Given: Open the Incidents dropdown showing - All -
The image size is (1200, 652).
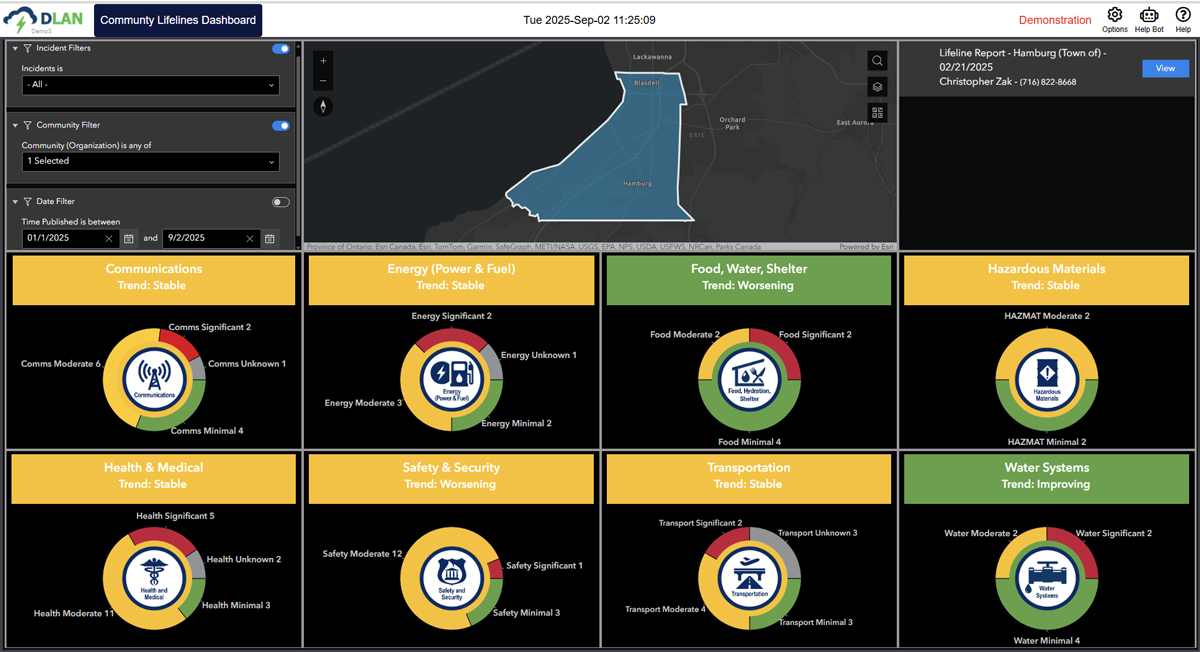Looking at the screenshot, I should click(x=149, y=86).
